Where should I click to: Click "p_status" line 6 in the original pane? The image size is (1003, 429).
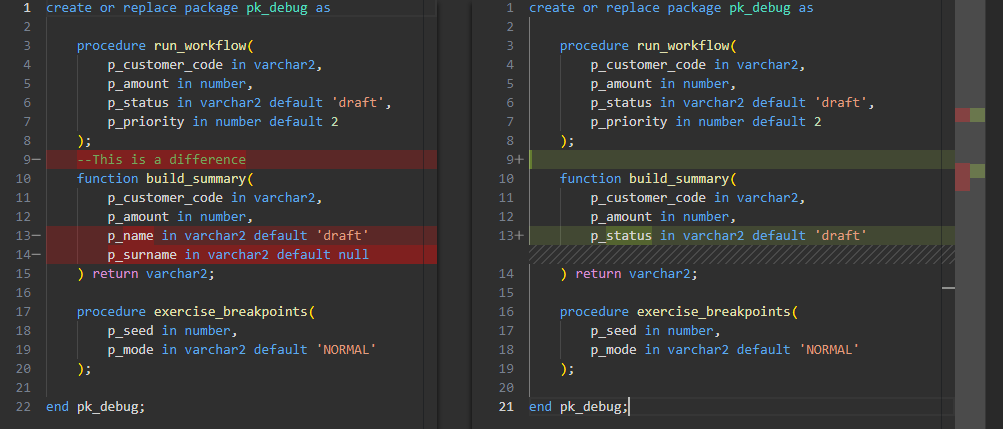pos(249,103)
